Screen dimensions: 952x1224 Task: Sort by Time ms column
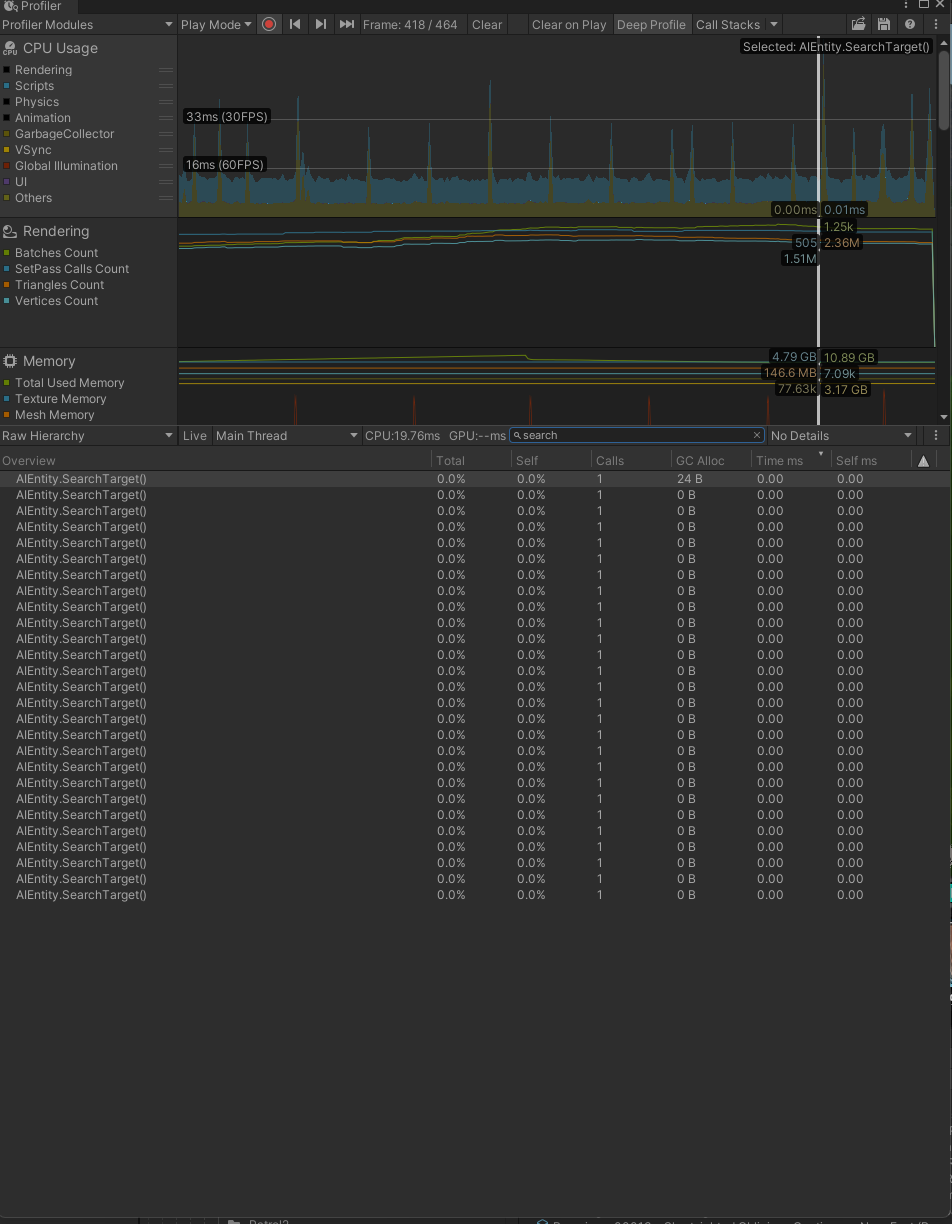(x=790, y=460)
